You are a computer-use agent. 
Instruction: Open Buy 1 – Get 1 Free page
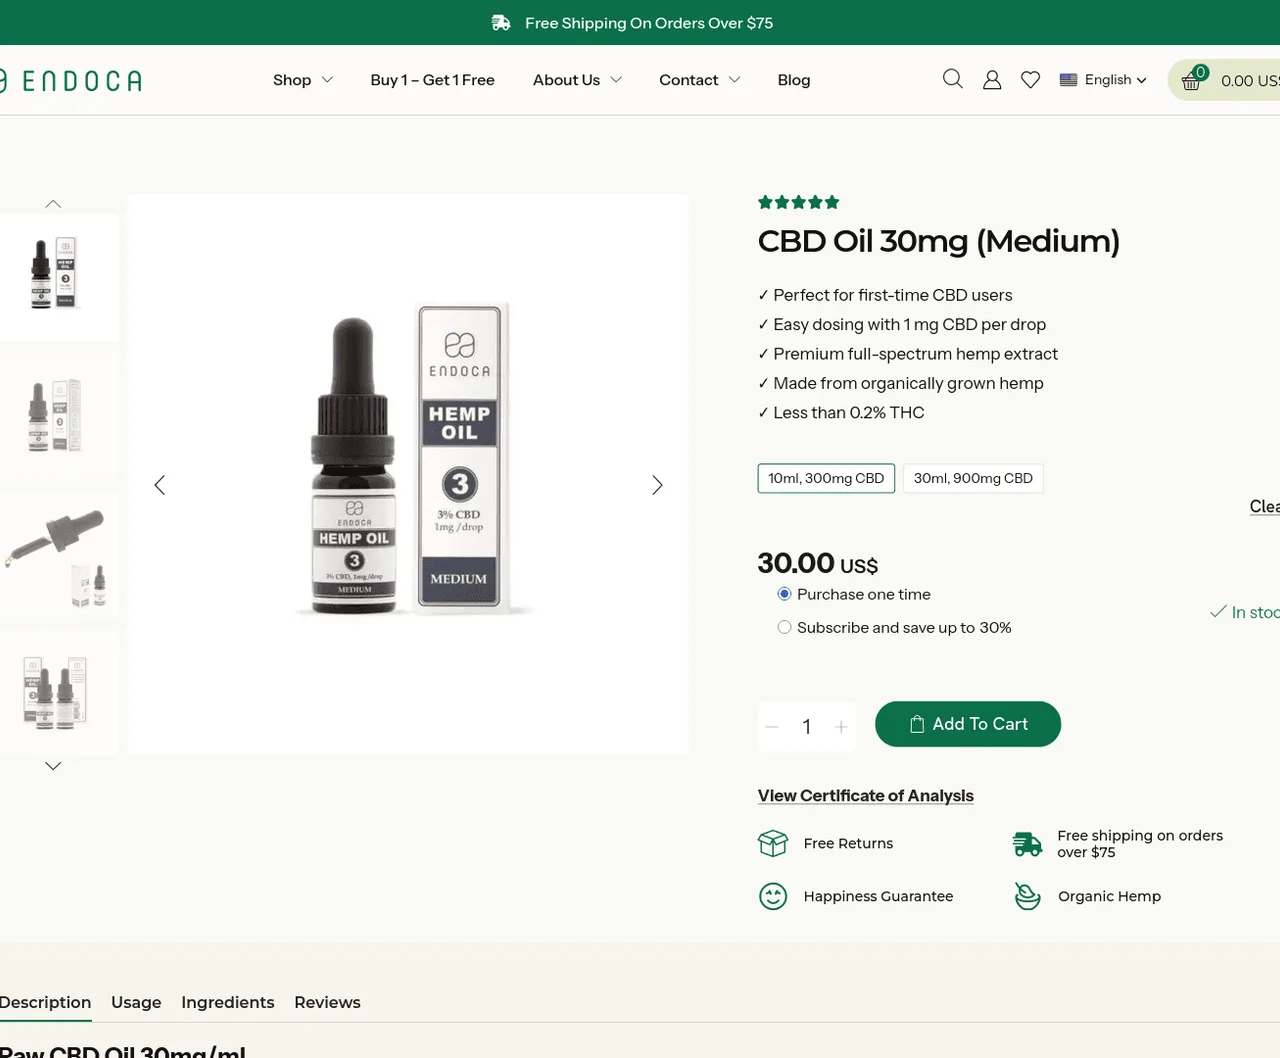[432, 80]
